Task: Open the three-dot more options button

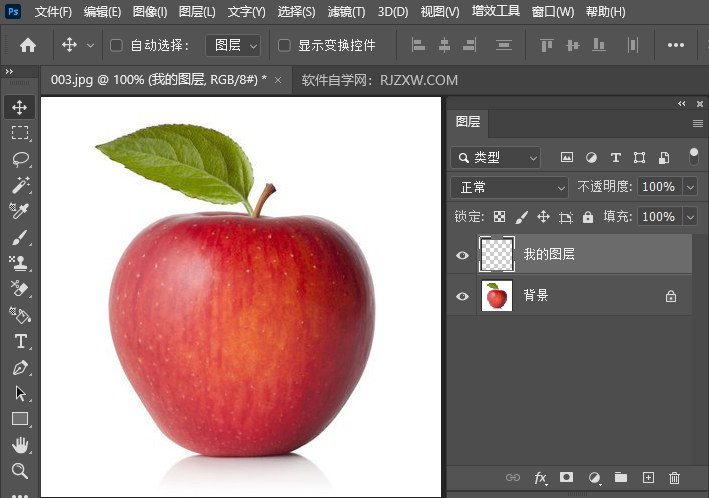Action: click(x=676, y=45)
